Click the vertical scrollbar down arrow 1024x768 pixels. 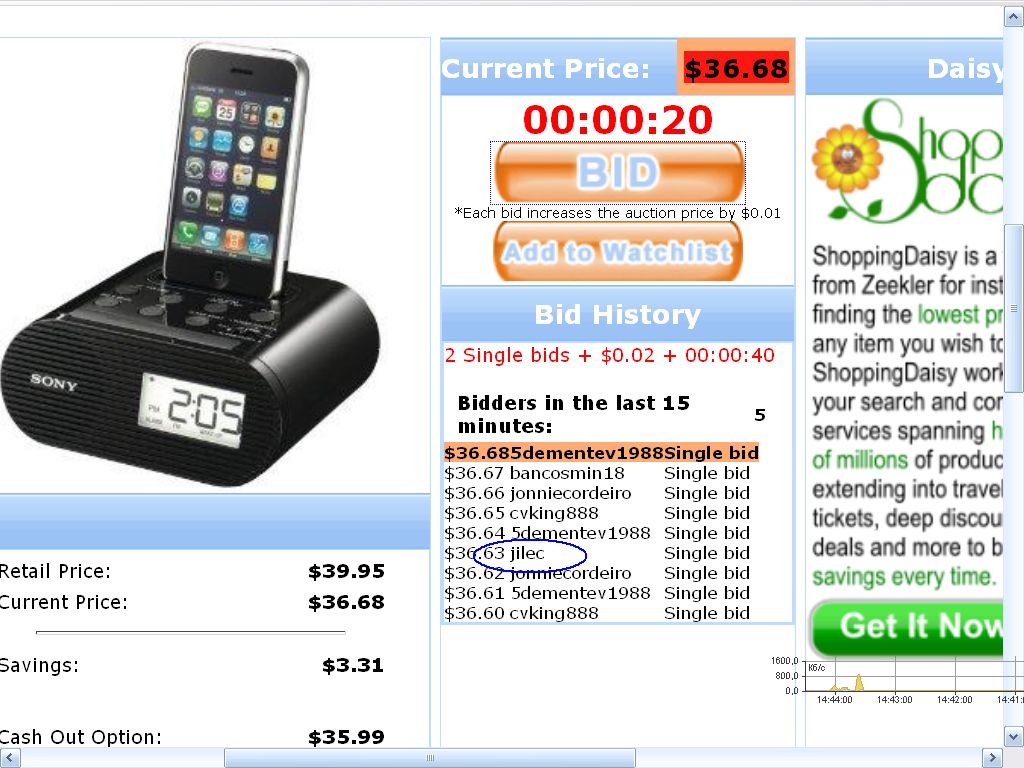(x=1014, y=737)
